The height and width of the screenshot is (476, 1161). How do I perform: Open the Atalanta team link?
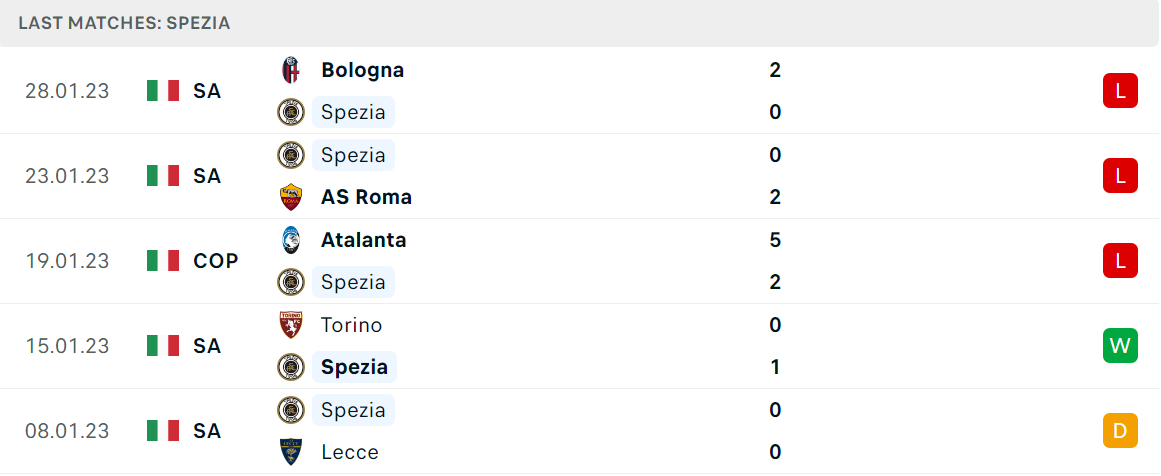[x=363, y=240]
